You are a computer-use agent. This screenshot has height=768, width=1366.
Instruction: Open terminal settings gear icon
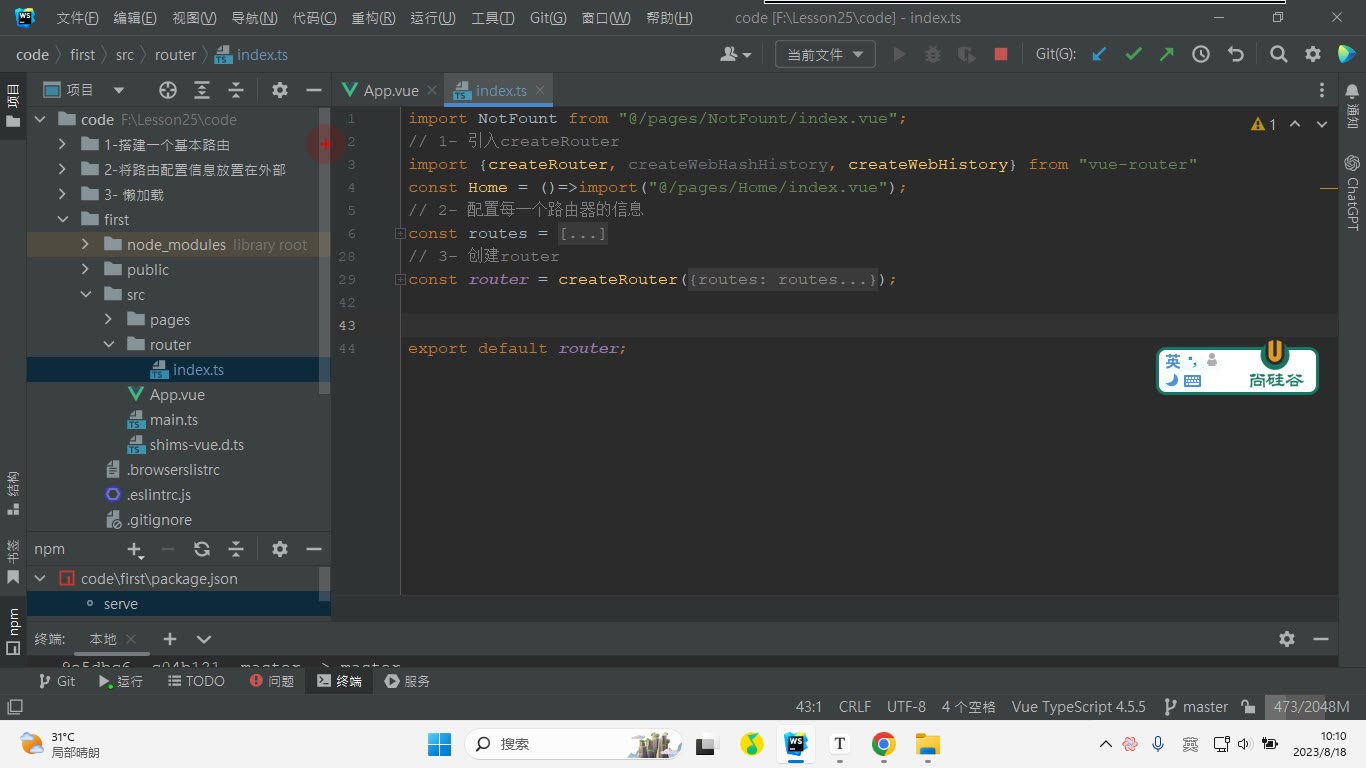[x=1287, y=639]
